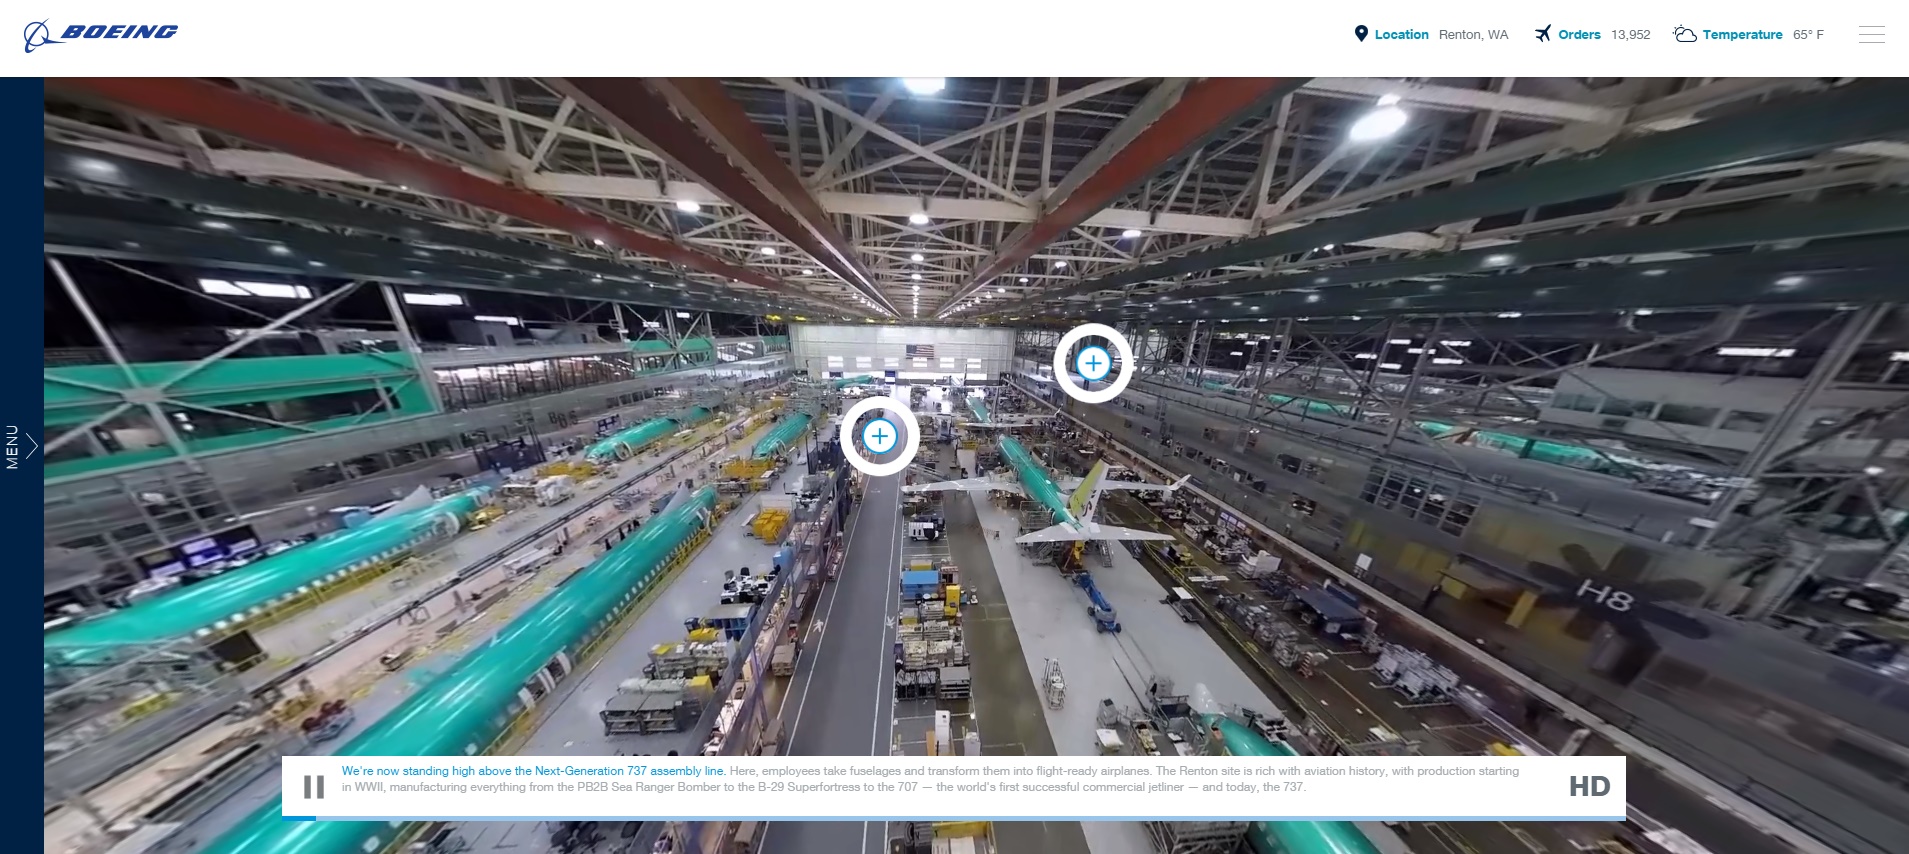Click the 65° F temperature value
1909x854 pixels.
(x=1808, y=35)
